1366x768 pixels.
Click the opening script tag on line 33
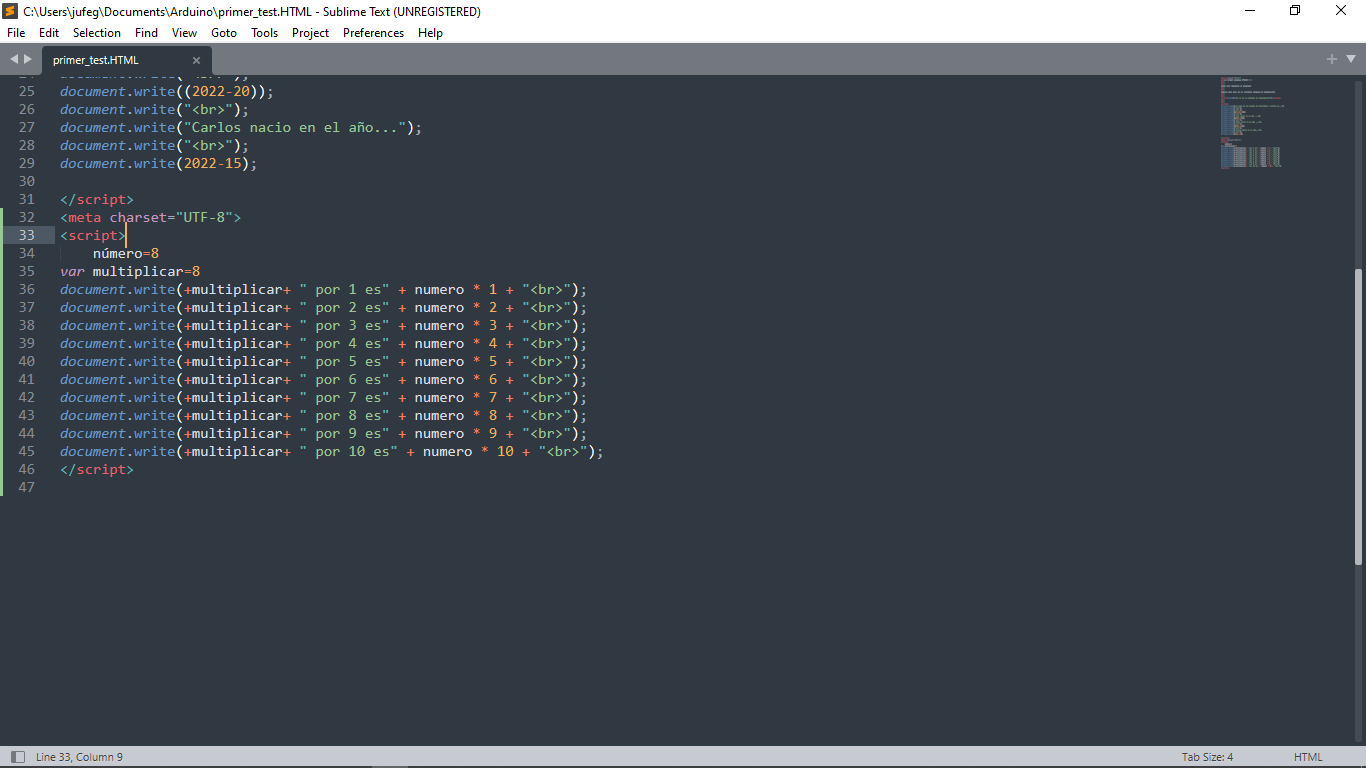pyautogui.click(x=93, y=235)
